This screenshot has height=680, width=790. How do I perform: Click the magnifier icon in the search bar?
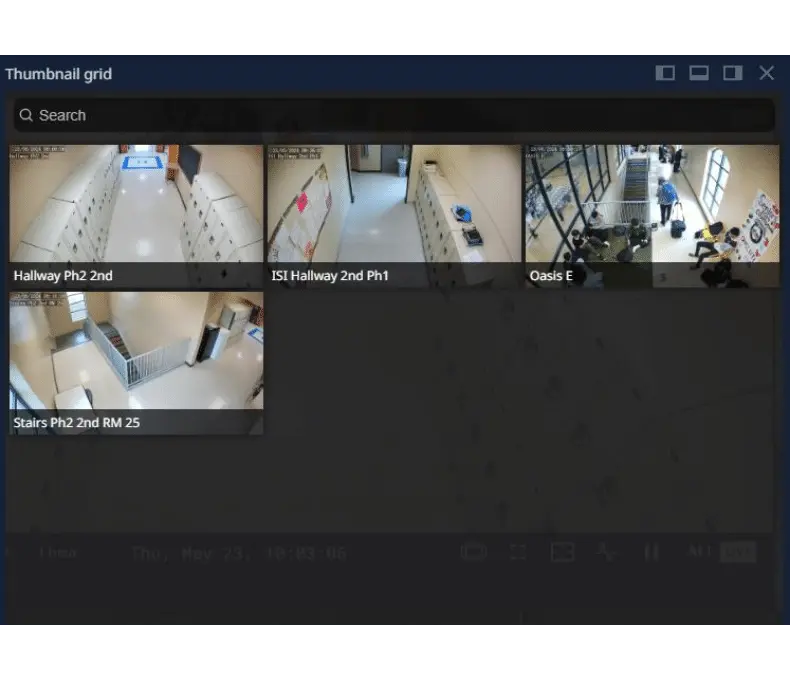tap(26, 115)
